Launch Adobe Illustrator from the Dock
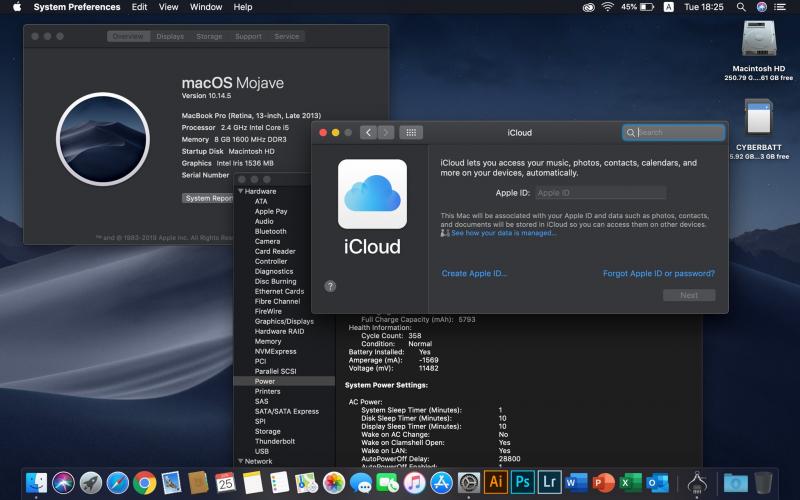Screen dimensions: 800x500 coord(495,482)
